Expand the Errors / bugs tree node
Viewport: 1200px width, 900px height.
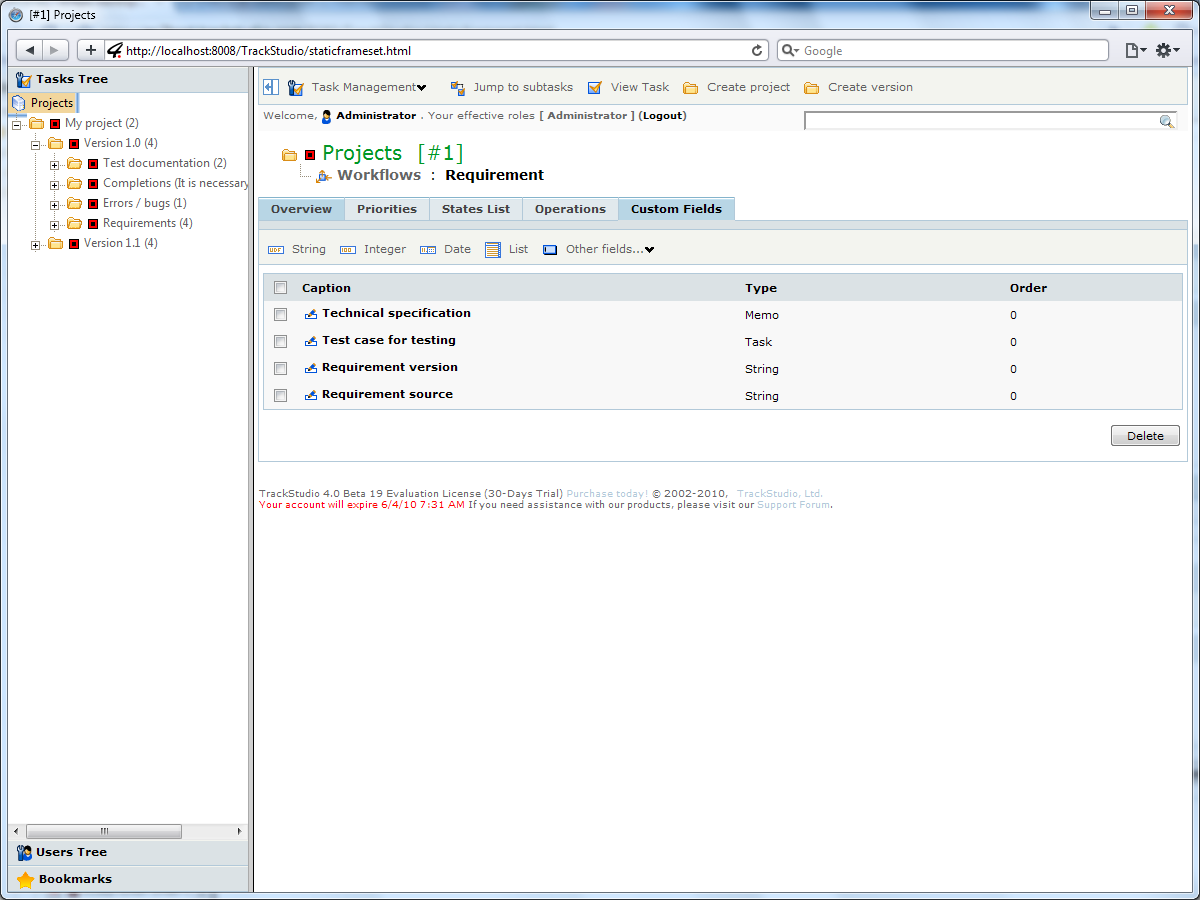(55, 205)
